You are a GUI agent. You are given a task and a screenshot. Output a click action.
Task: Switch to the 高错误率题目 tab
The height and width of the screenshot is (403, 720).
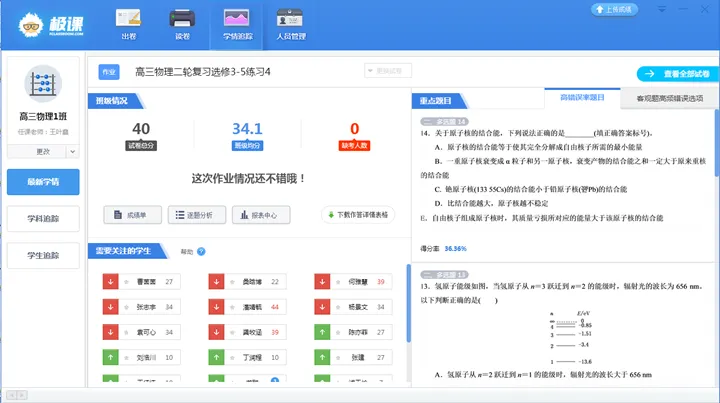pyautogui.click(x=582, y=98)
